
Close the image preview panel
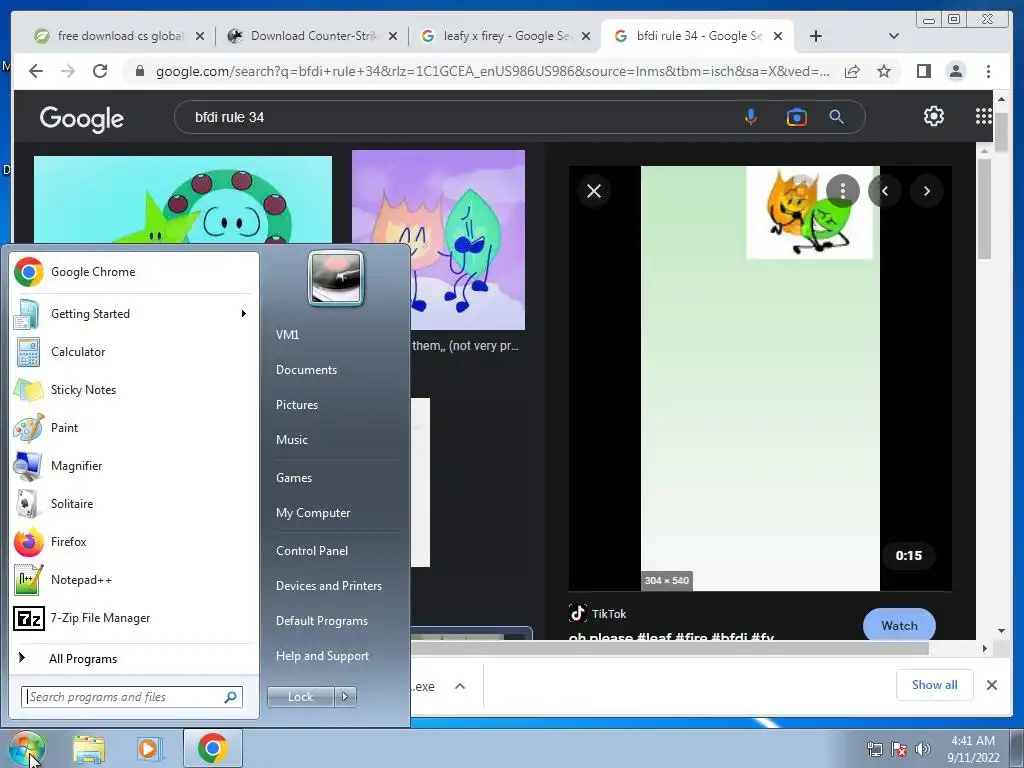coord(594,191)
